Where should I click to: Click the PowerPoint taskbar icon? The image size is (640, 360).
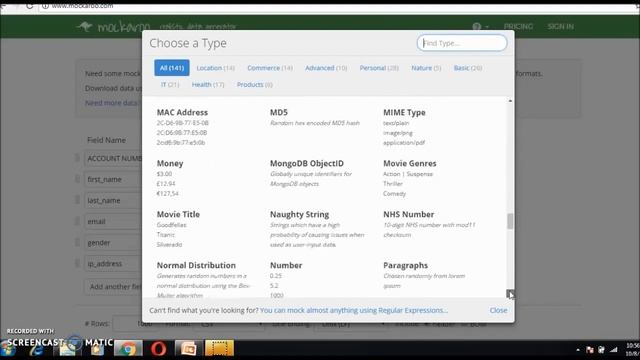(188, 349)
